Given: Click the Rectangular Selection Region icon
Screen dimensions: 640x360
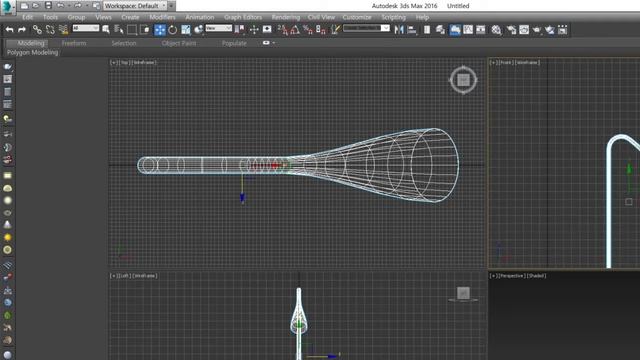Looking at the screenshot, I should pos(132,29).
